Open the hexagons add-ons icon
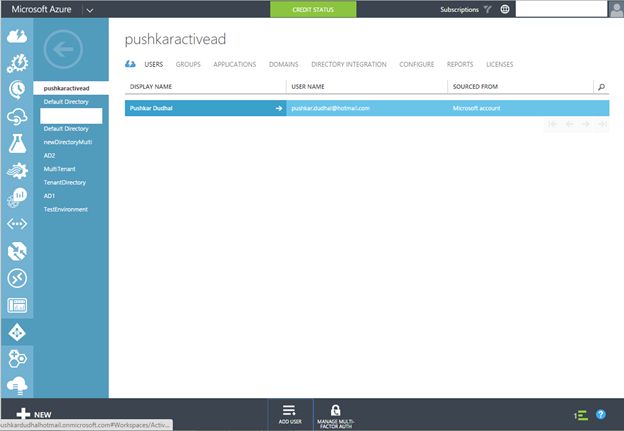624x431 pixels. [x=17, y=359]
